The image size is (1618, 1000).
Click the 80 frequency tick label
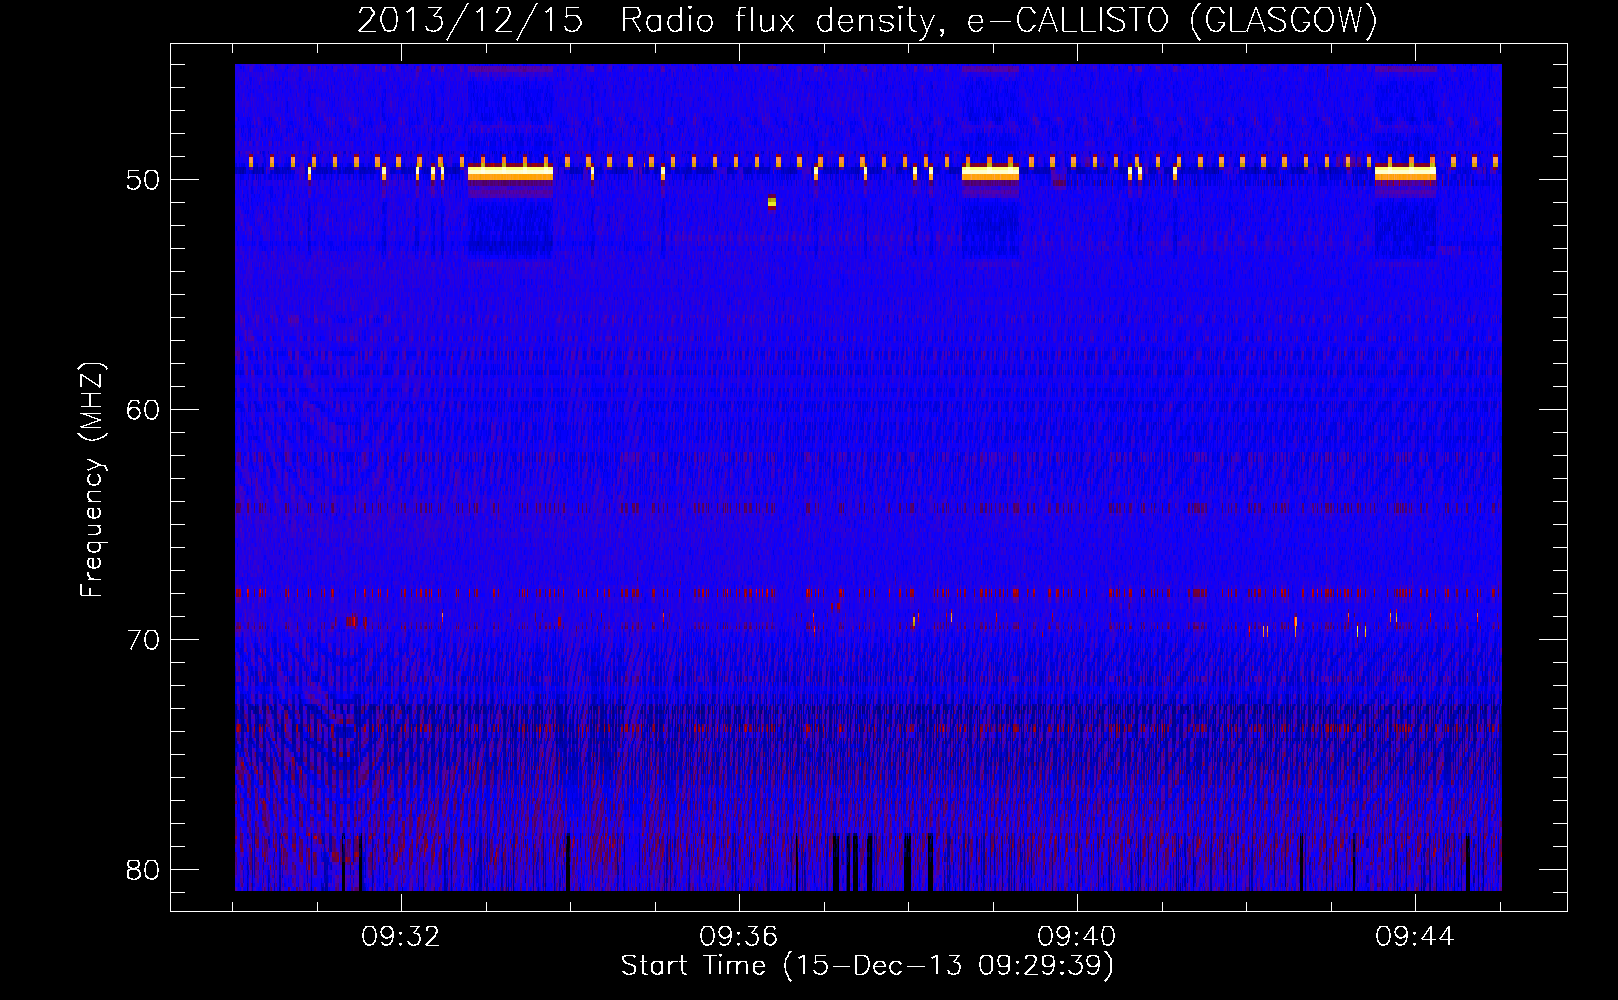click(143, 869)
